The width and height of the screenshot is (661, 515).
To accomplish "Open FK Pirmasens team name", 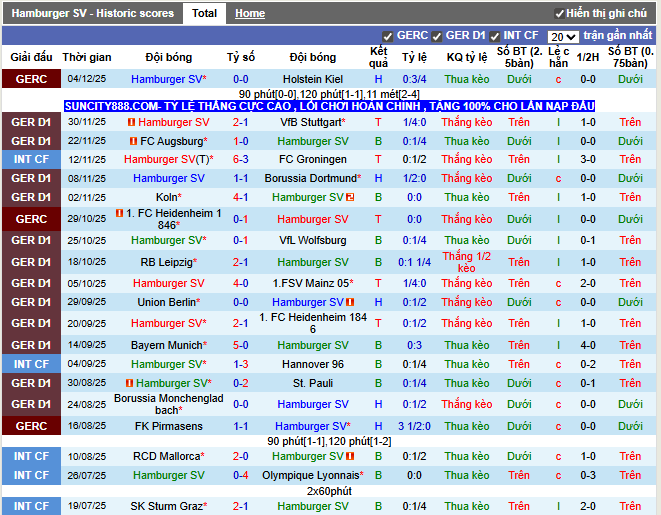I will coord(169,426).
